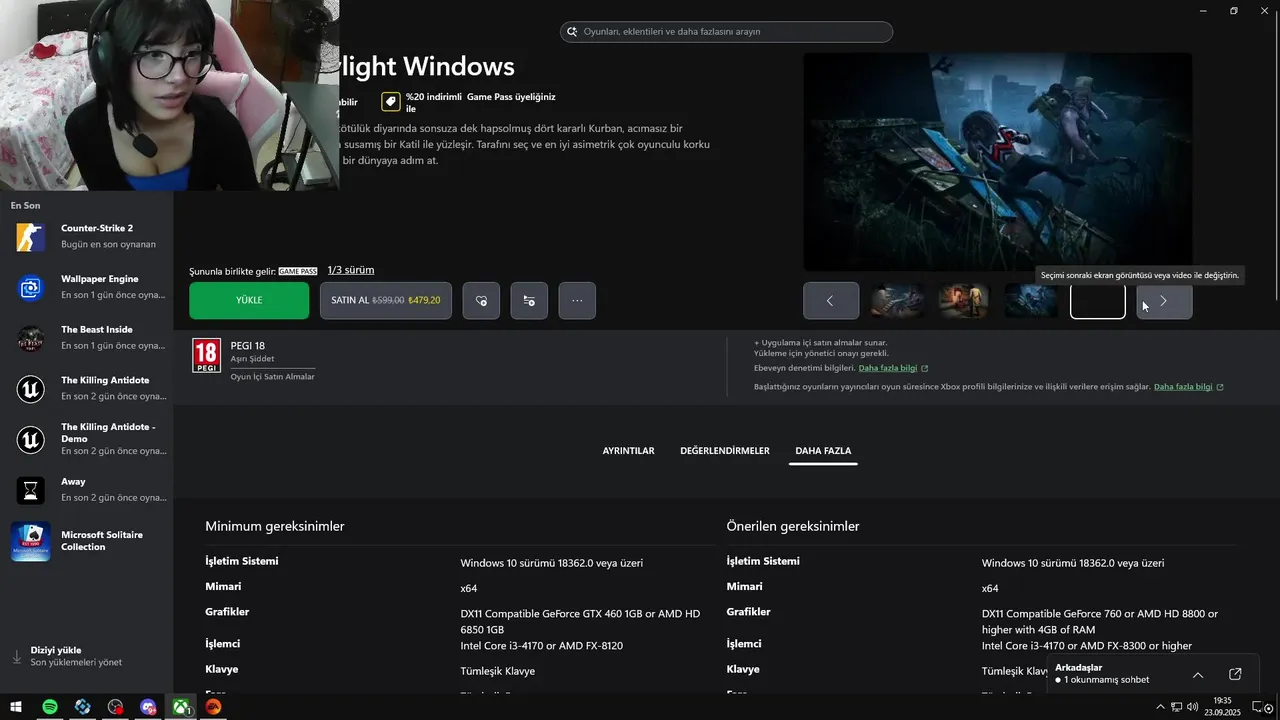Pop out the Arkadaşlar friends panel
The image size is (1280, 720).
pos(1235,674)
